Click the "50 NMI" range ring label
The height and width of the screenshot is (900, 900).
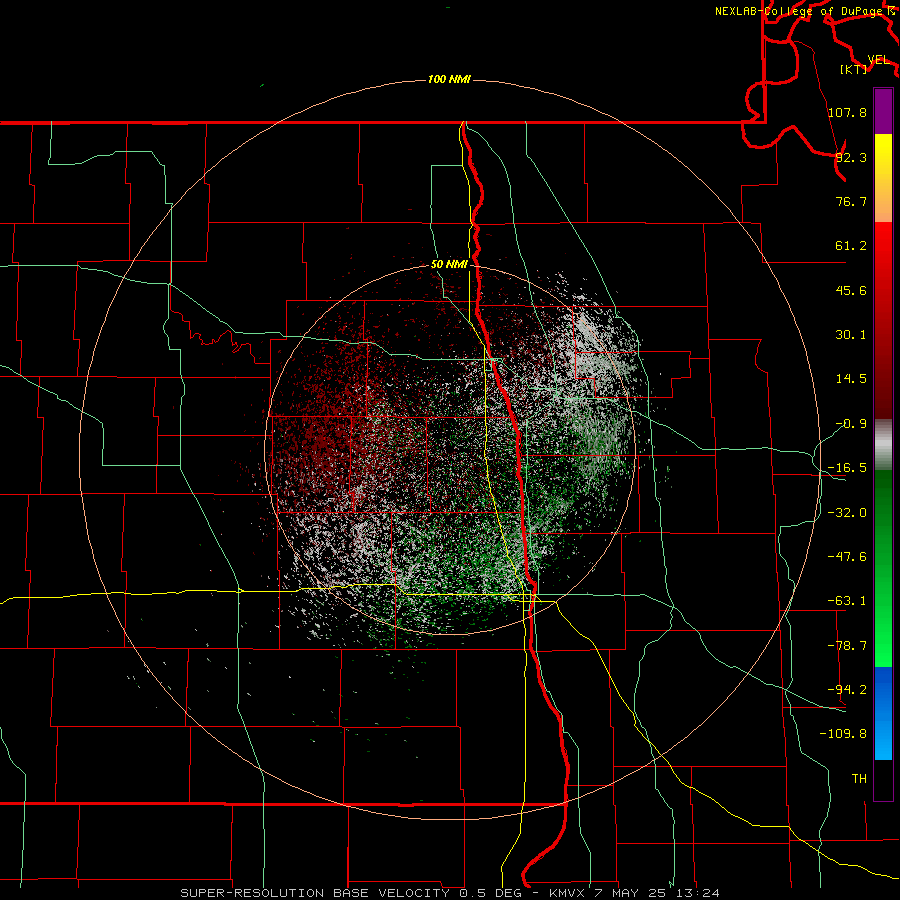(x=449, y=264)
